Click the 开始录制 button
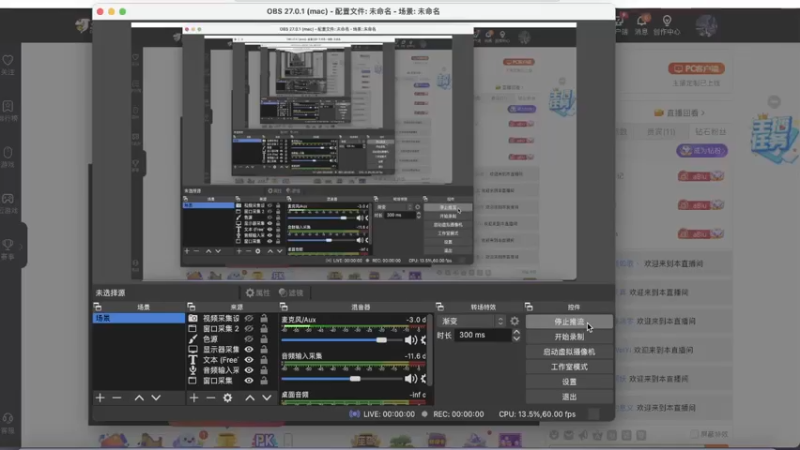800x450 pixels. [x=569, y=337]
